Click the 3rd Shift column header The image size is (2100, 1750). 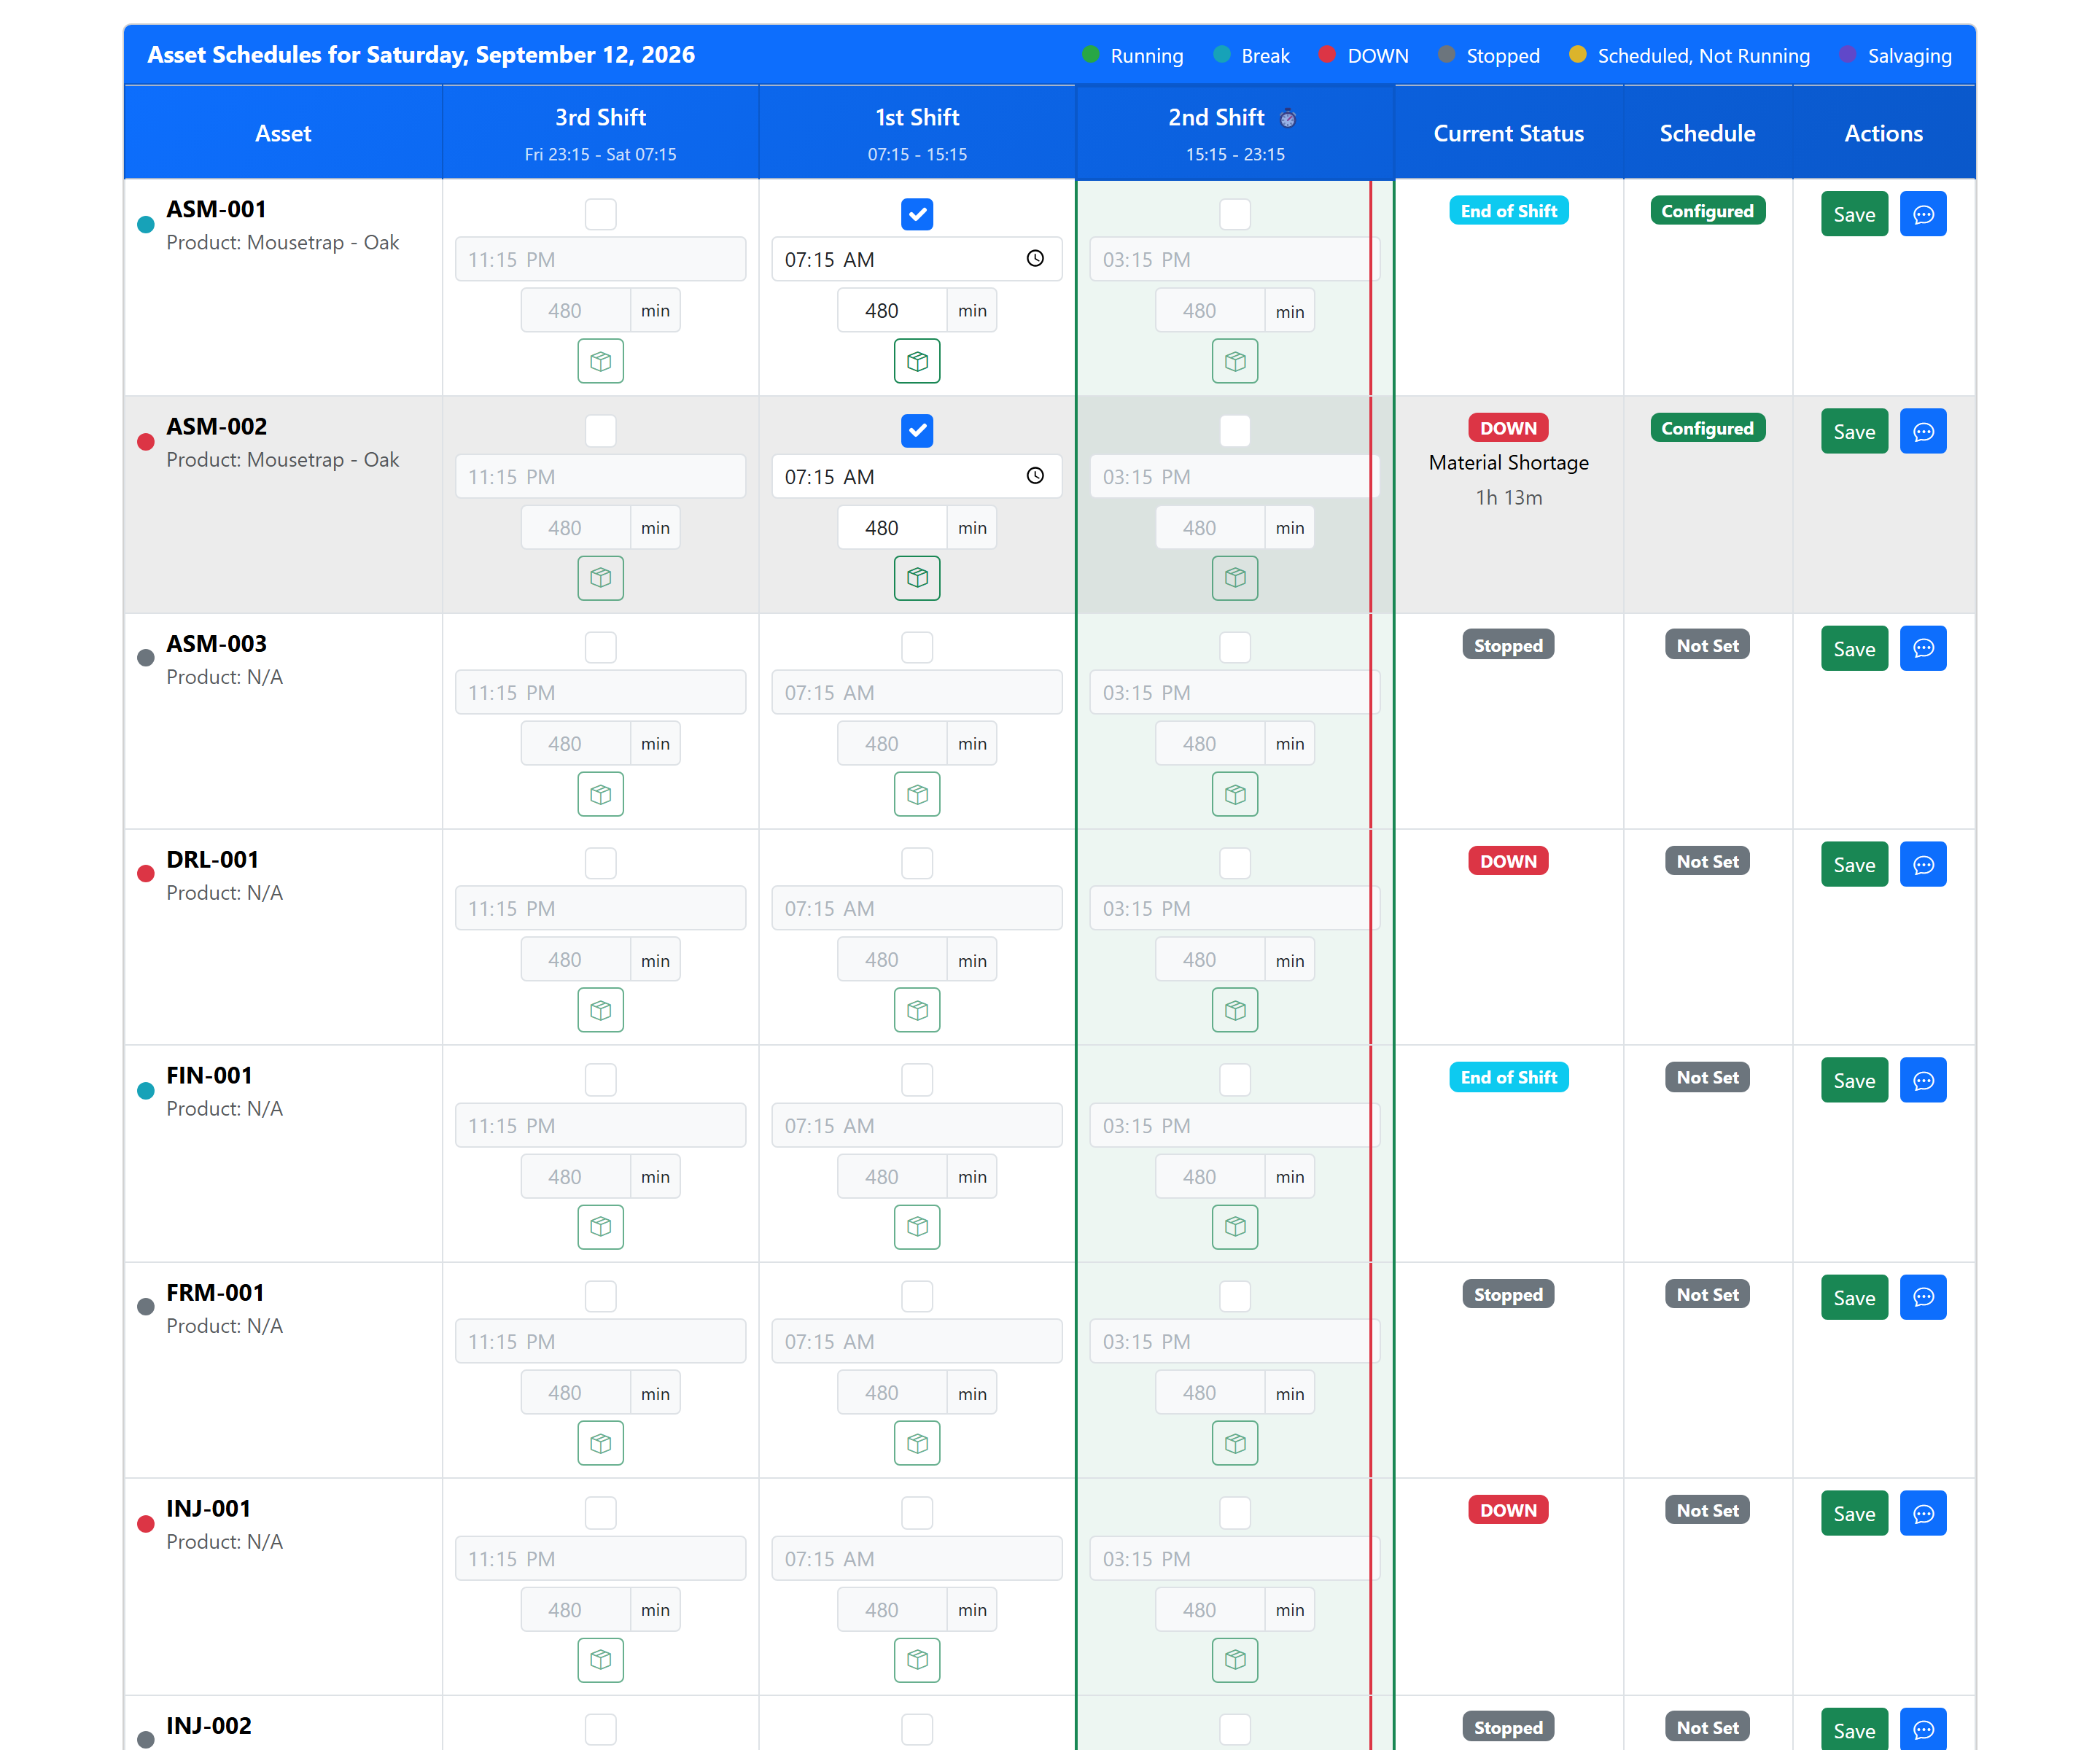tap(600, 132)
